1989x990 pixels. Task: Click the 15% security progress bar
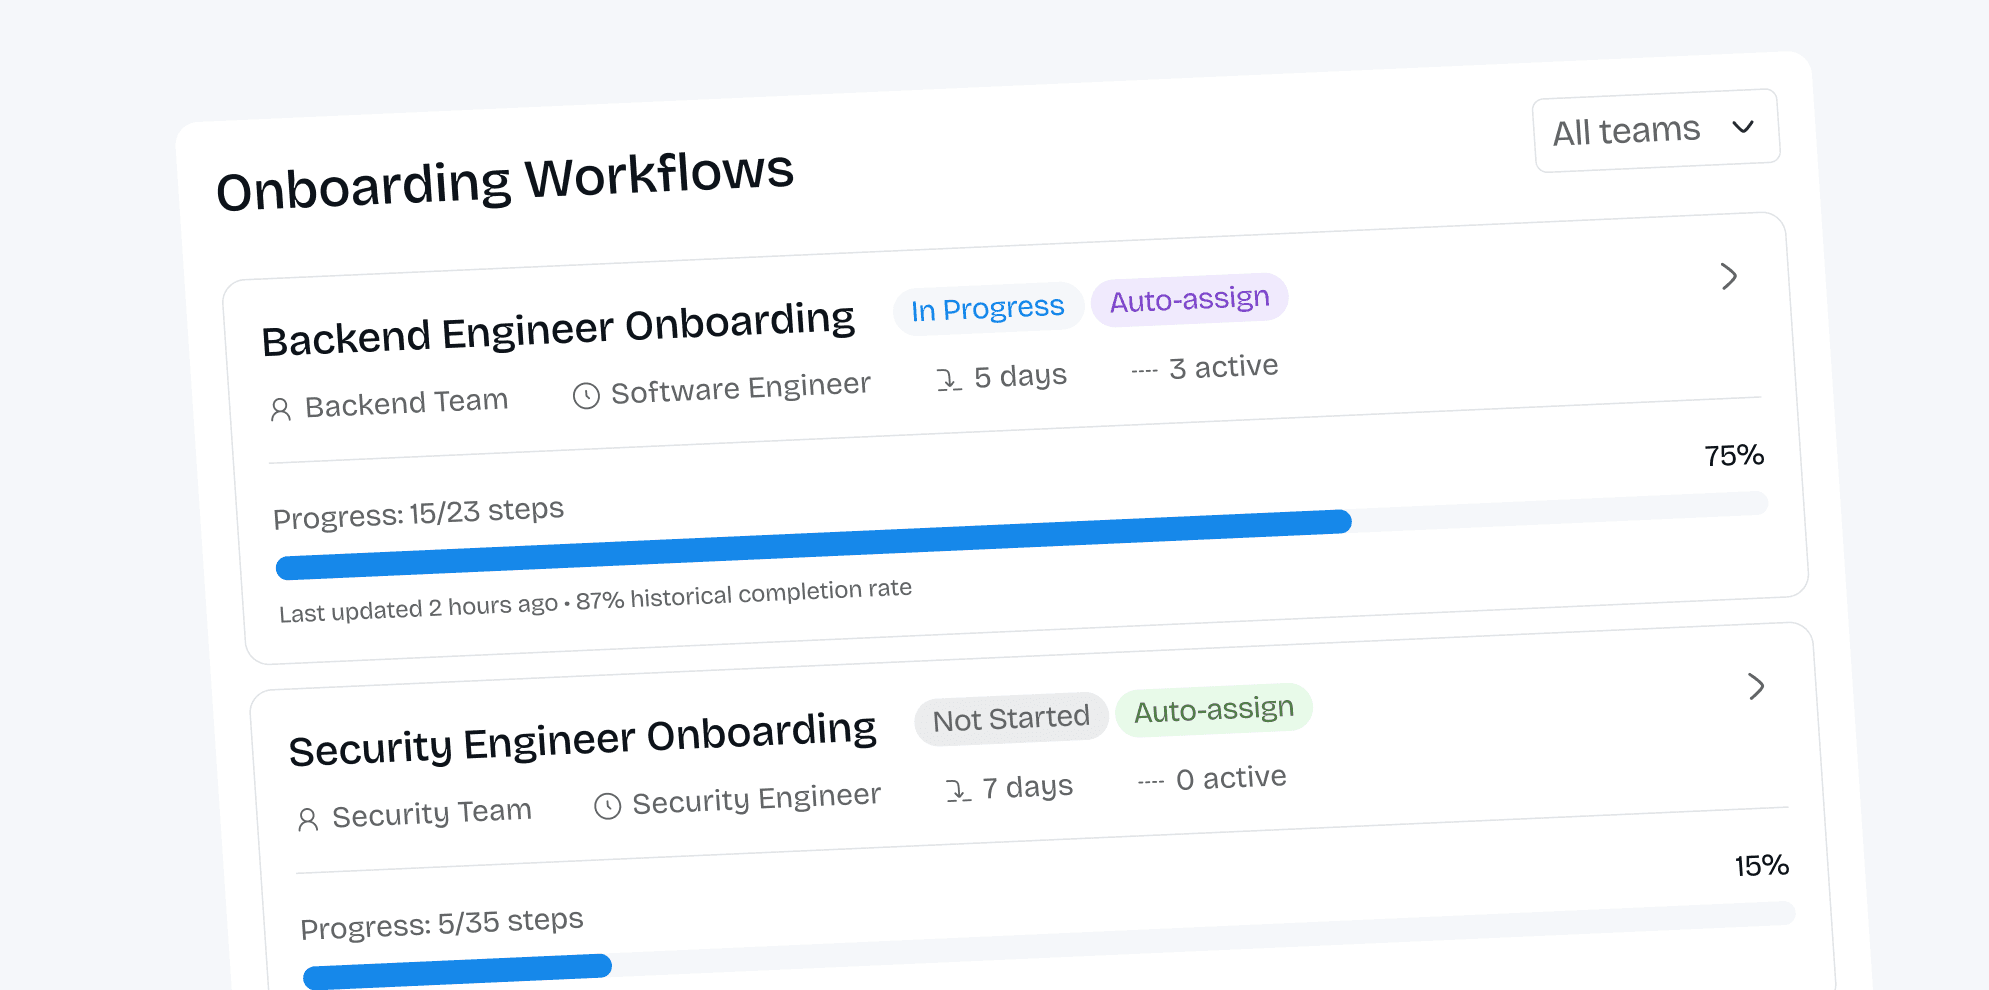click(x=1050, y=946)
